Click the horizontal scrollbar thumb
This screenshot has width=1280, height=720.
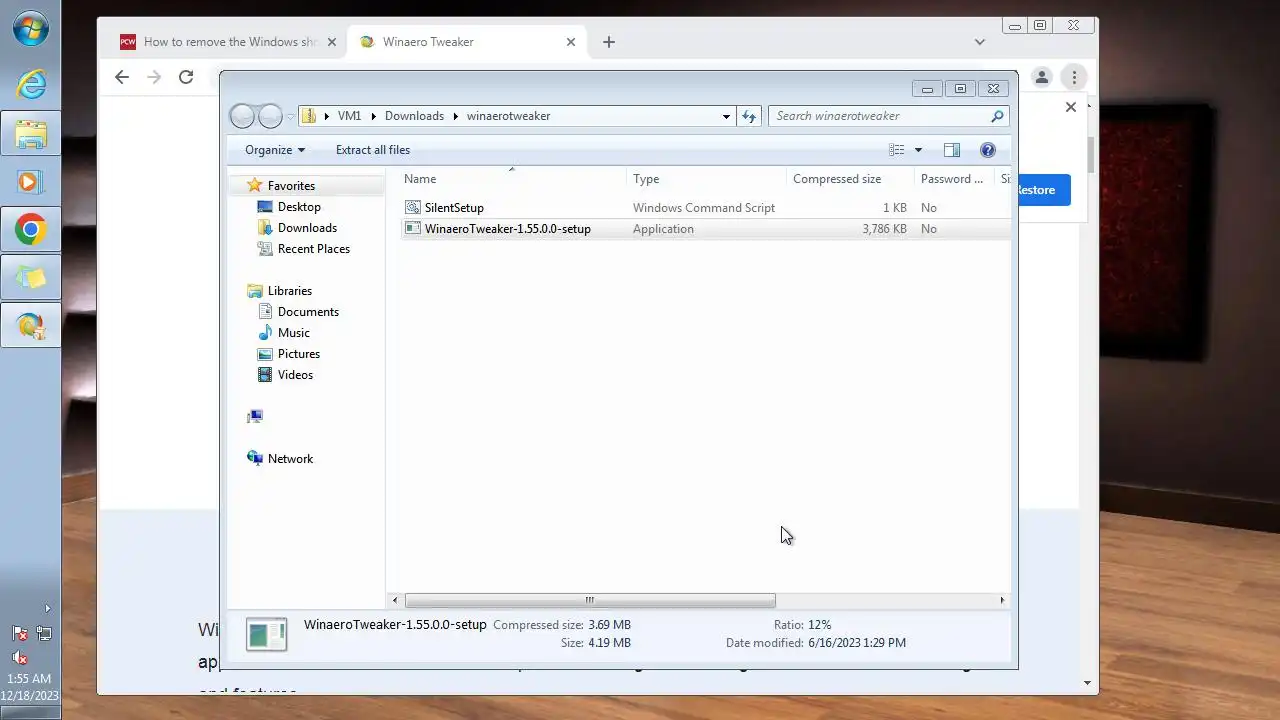589,600
